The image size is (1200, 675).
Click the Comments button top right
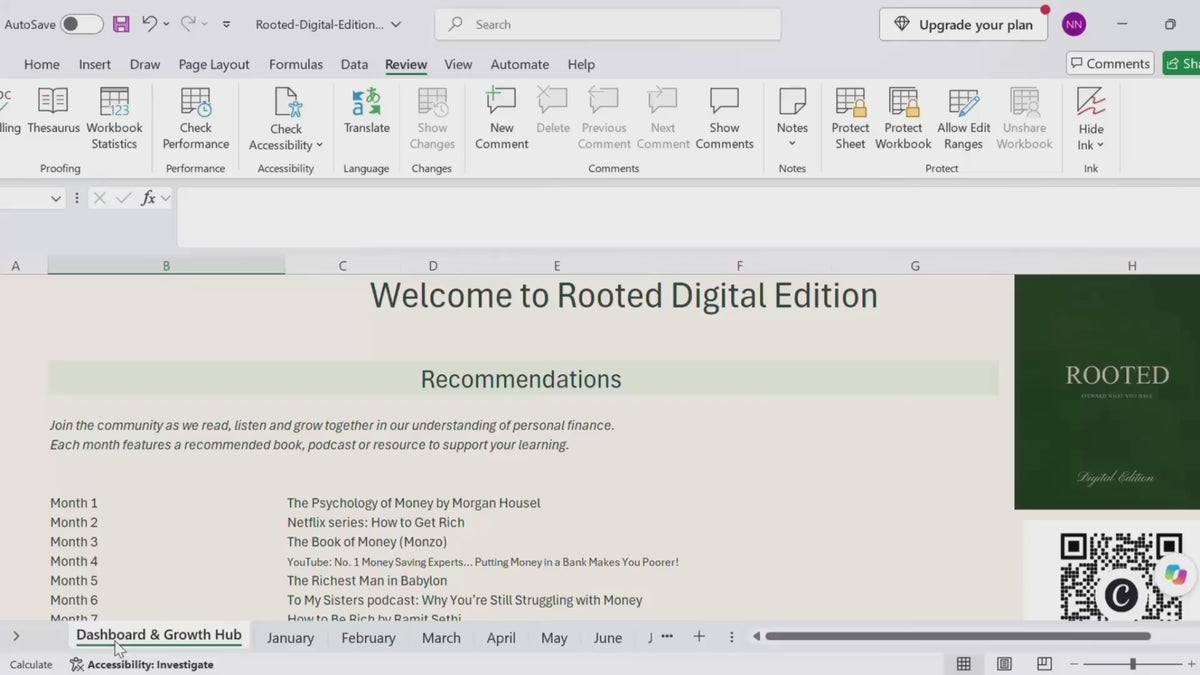(x=1110, y=64)
